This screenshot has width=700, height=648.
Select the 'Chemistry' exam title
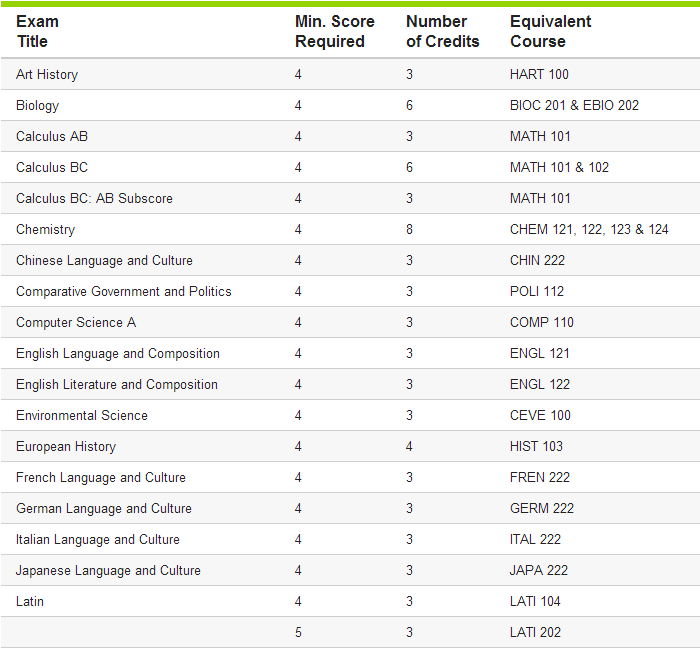46,230
